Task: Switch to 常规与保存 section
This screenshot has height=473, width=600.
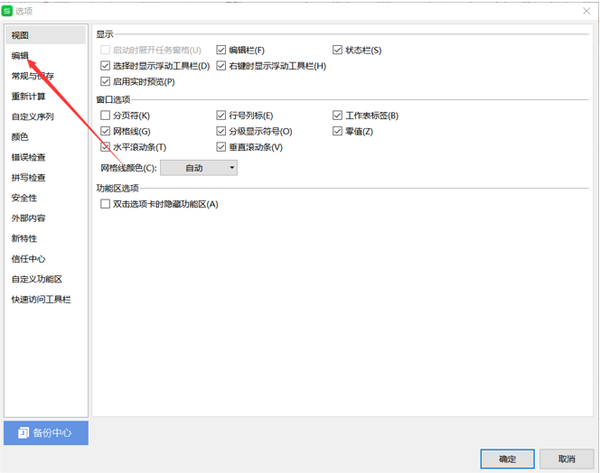Action: pyautogui.click(x=32, y=76)
